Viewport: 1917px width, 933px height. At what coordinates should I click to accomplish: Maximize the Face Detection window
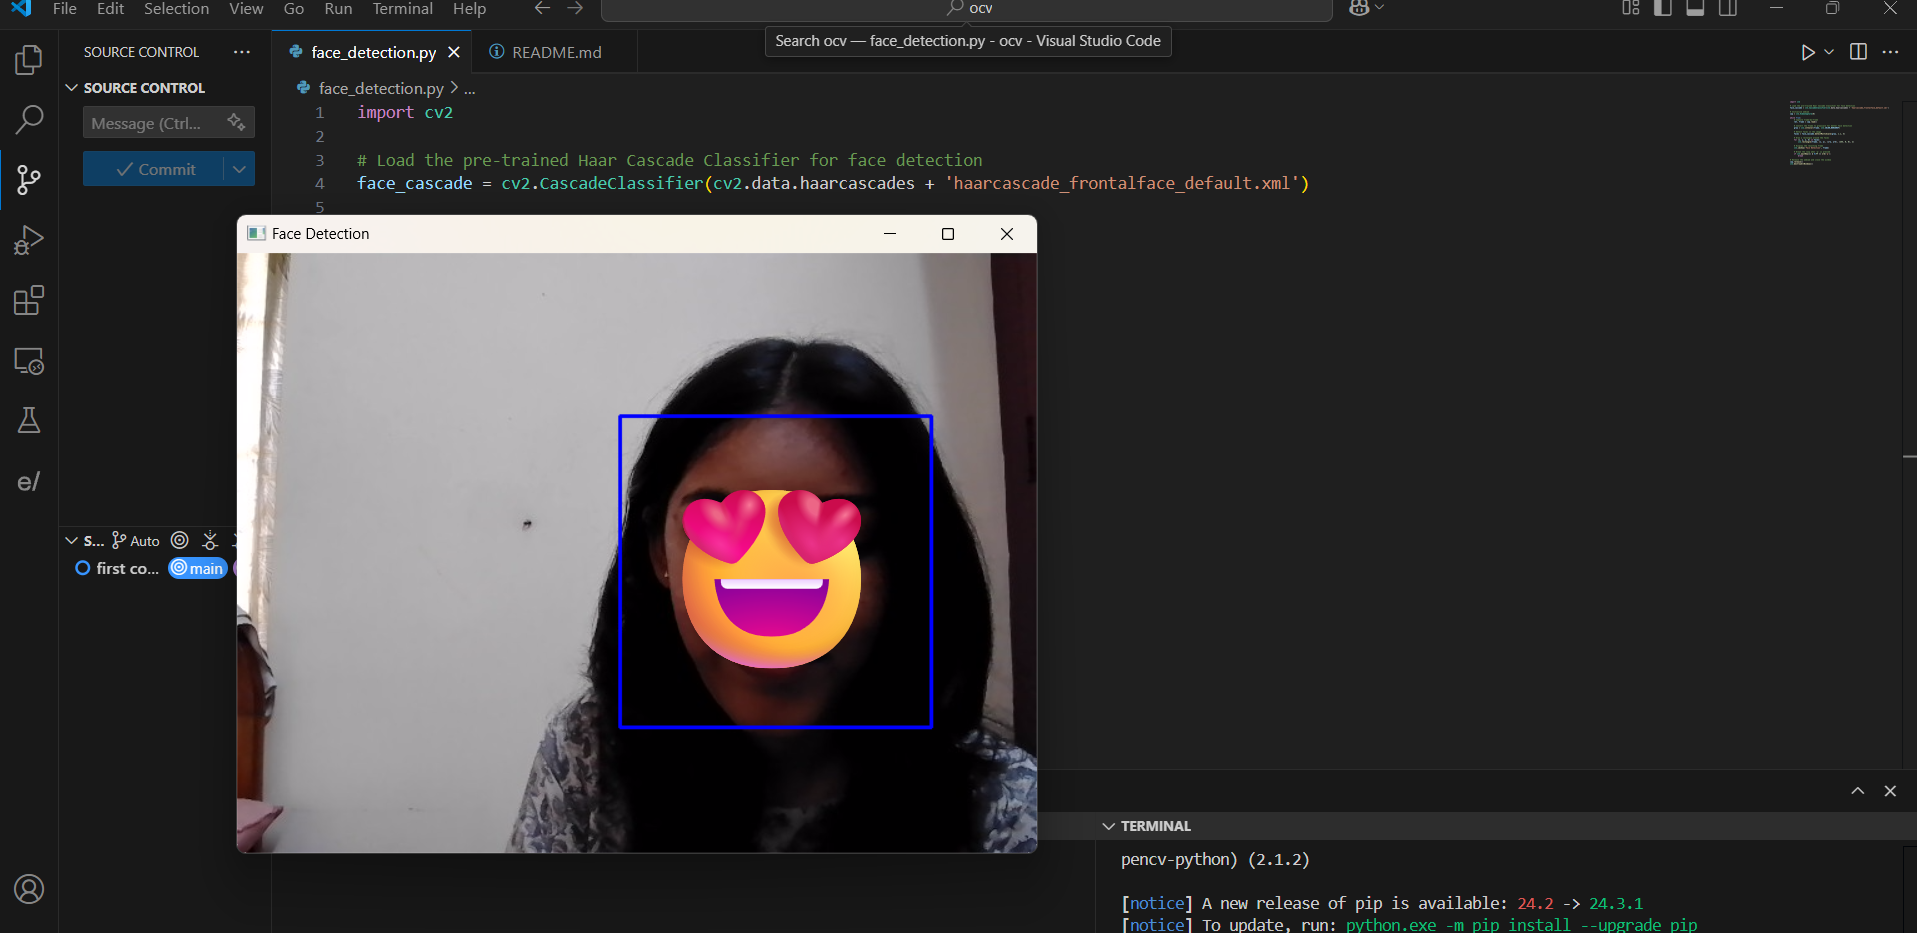tap(948, 234)
